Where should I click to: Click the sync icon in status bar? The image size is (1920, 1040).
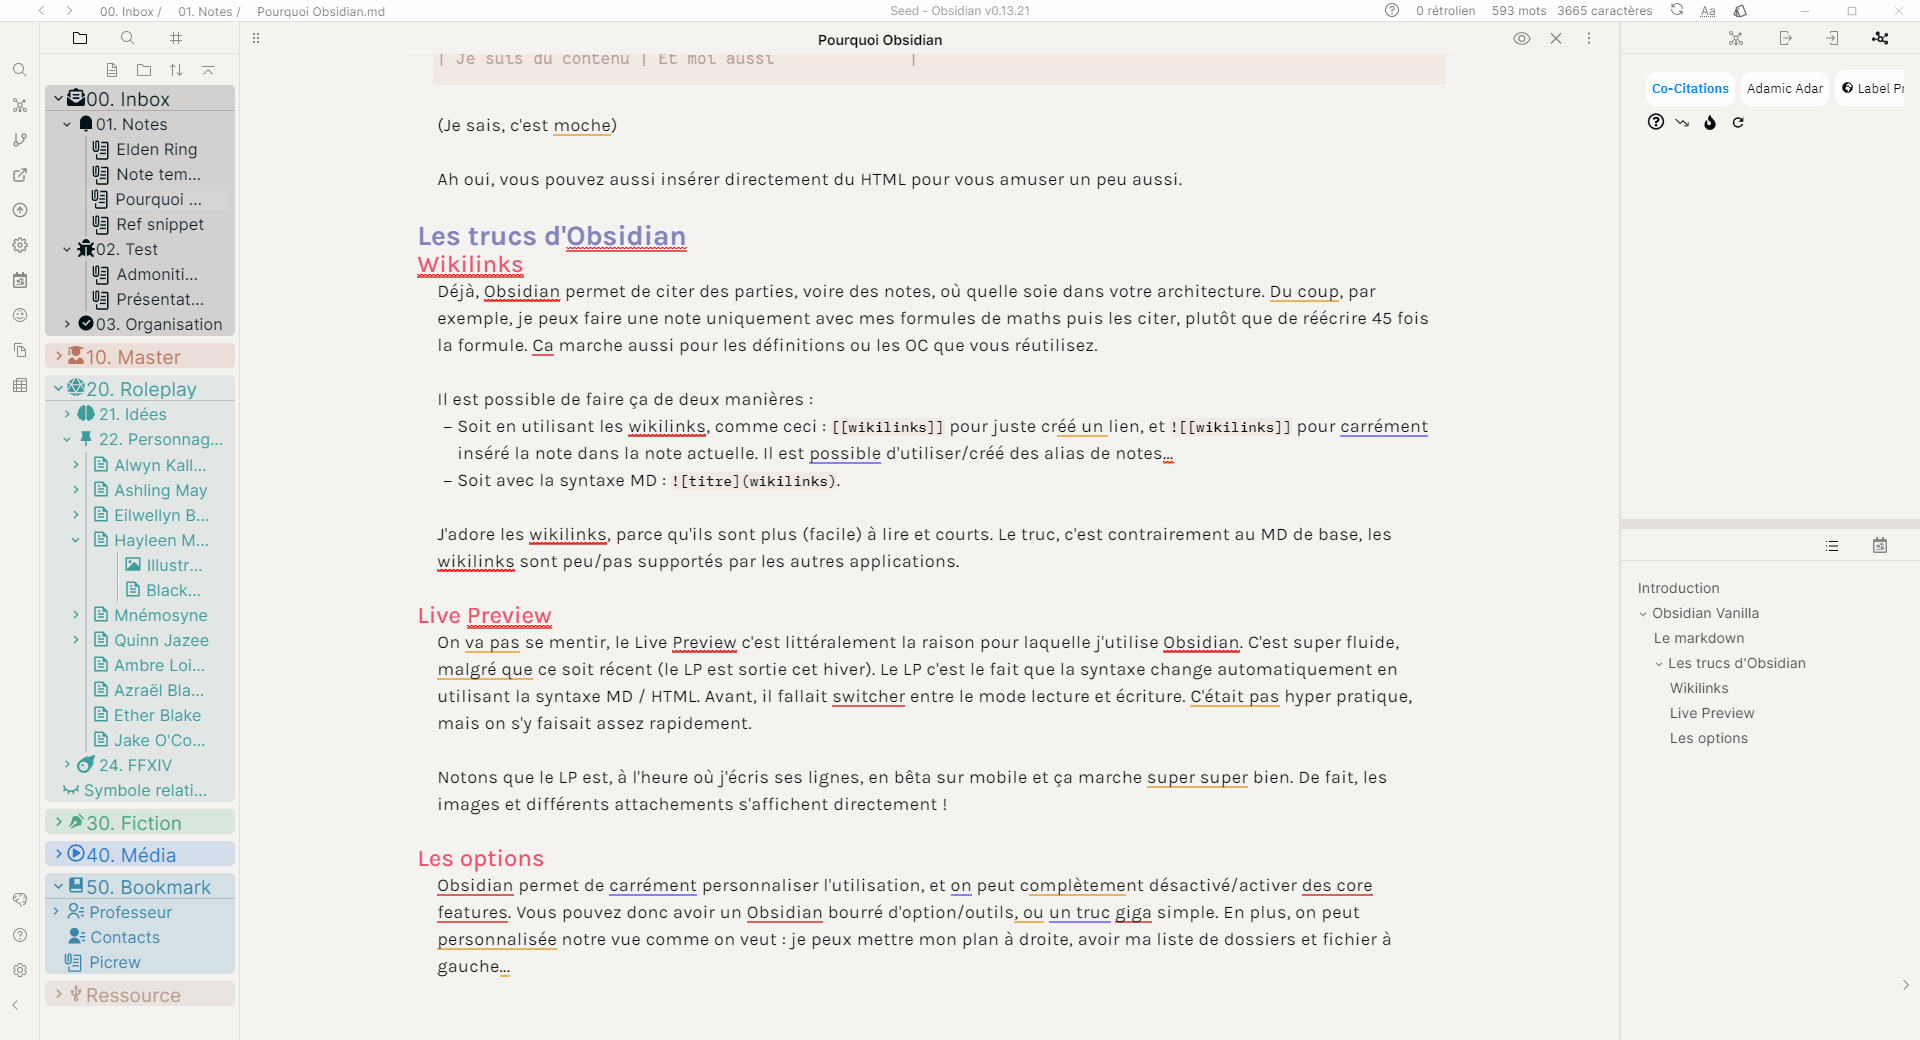(1677, 10)
